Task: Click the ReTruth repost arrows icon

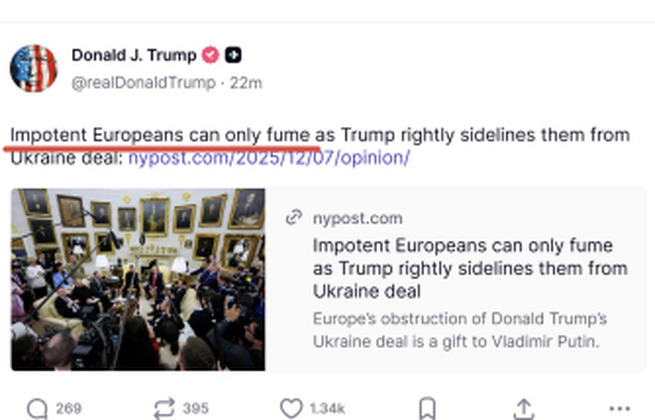Action: [x=163, y=408]
